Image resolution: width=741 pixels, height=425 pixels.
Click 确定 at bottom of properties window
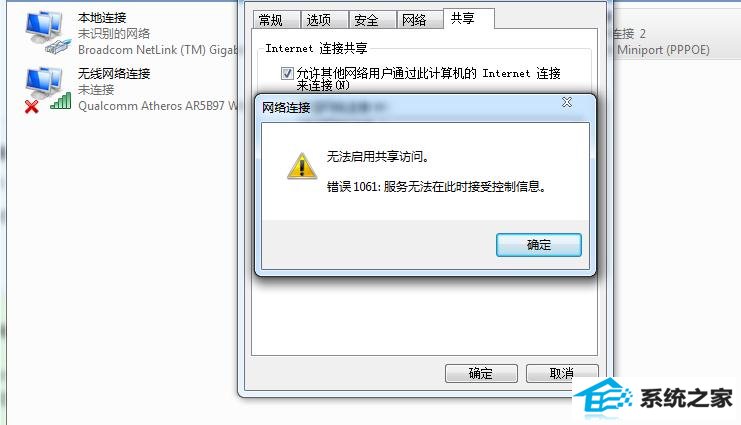pyautogui.click(x=481, y=373)
